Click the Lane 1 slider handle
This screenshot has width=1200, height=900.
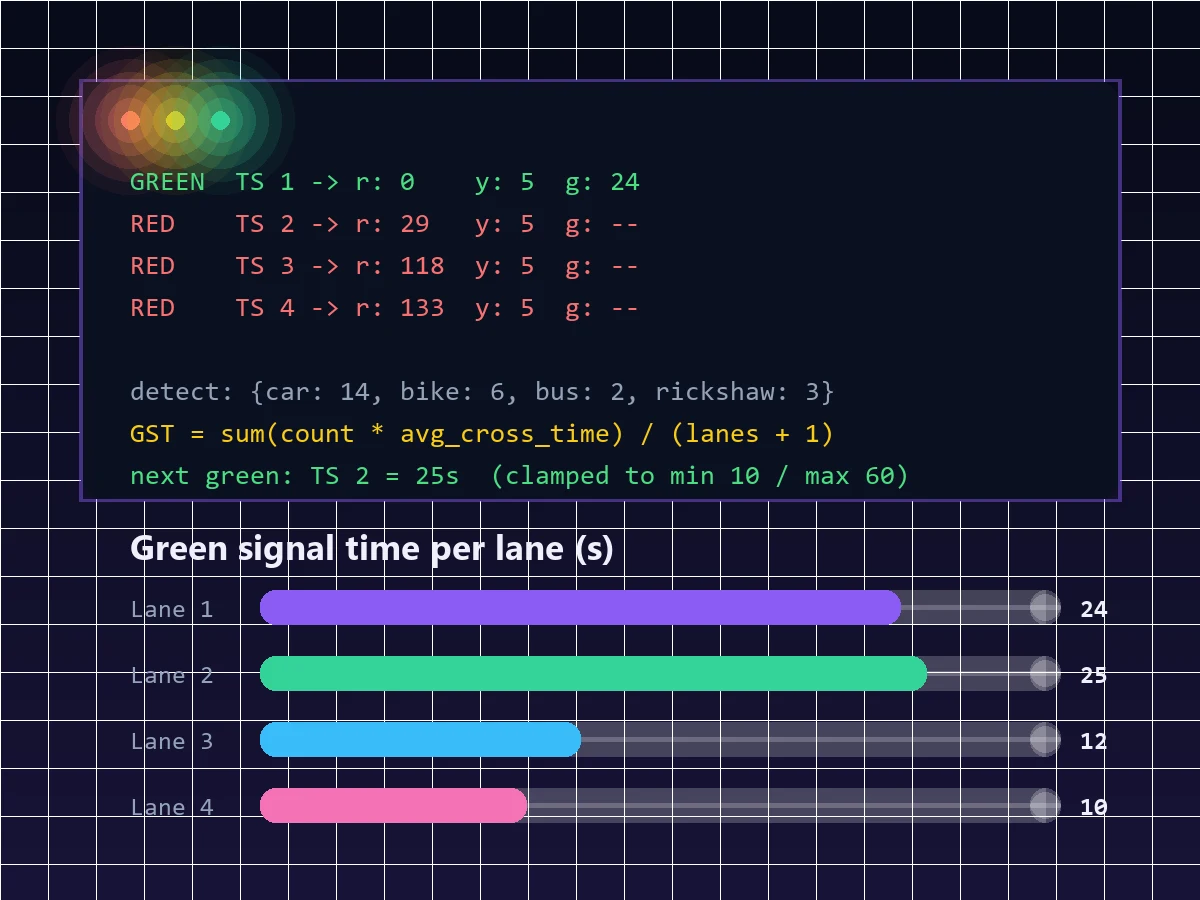tap(1045, 607)
